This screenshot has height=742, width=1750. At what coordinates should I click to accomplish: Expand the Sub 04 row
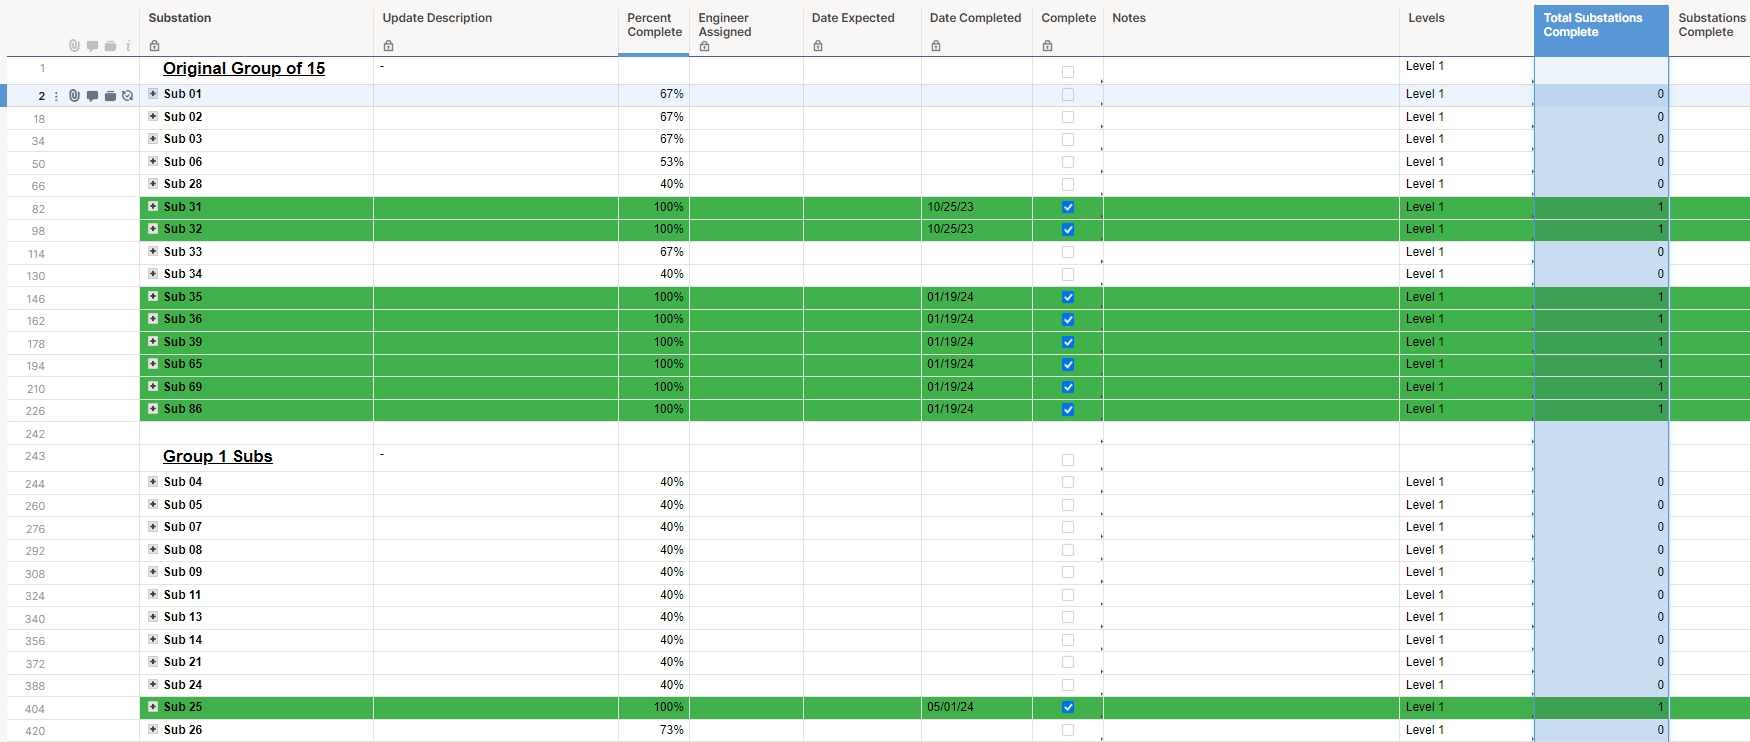click(153, 481)
